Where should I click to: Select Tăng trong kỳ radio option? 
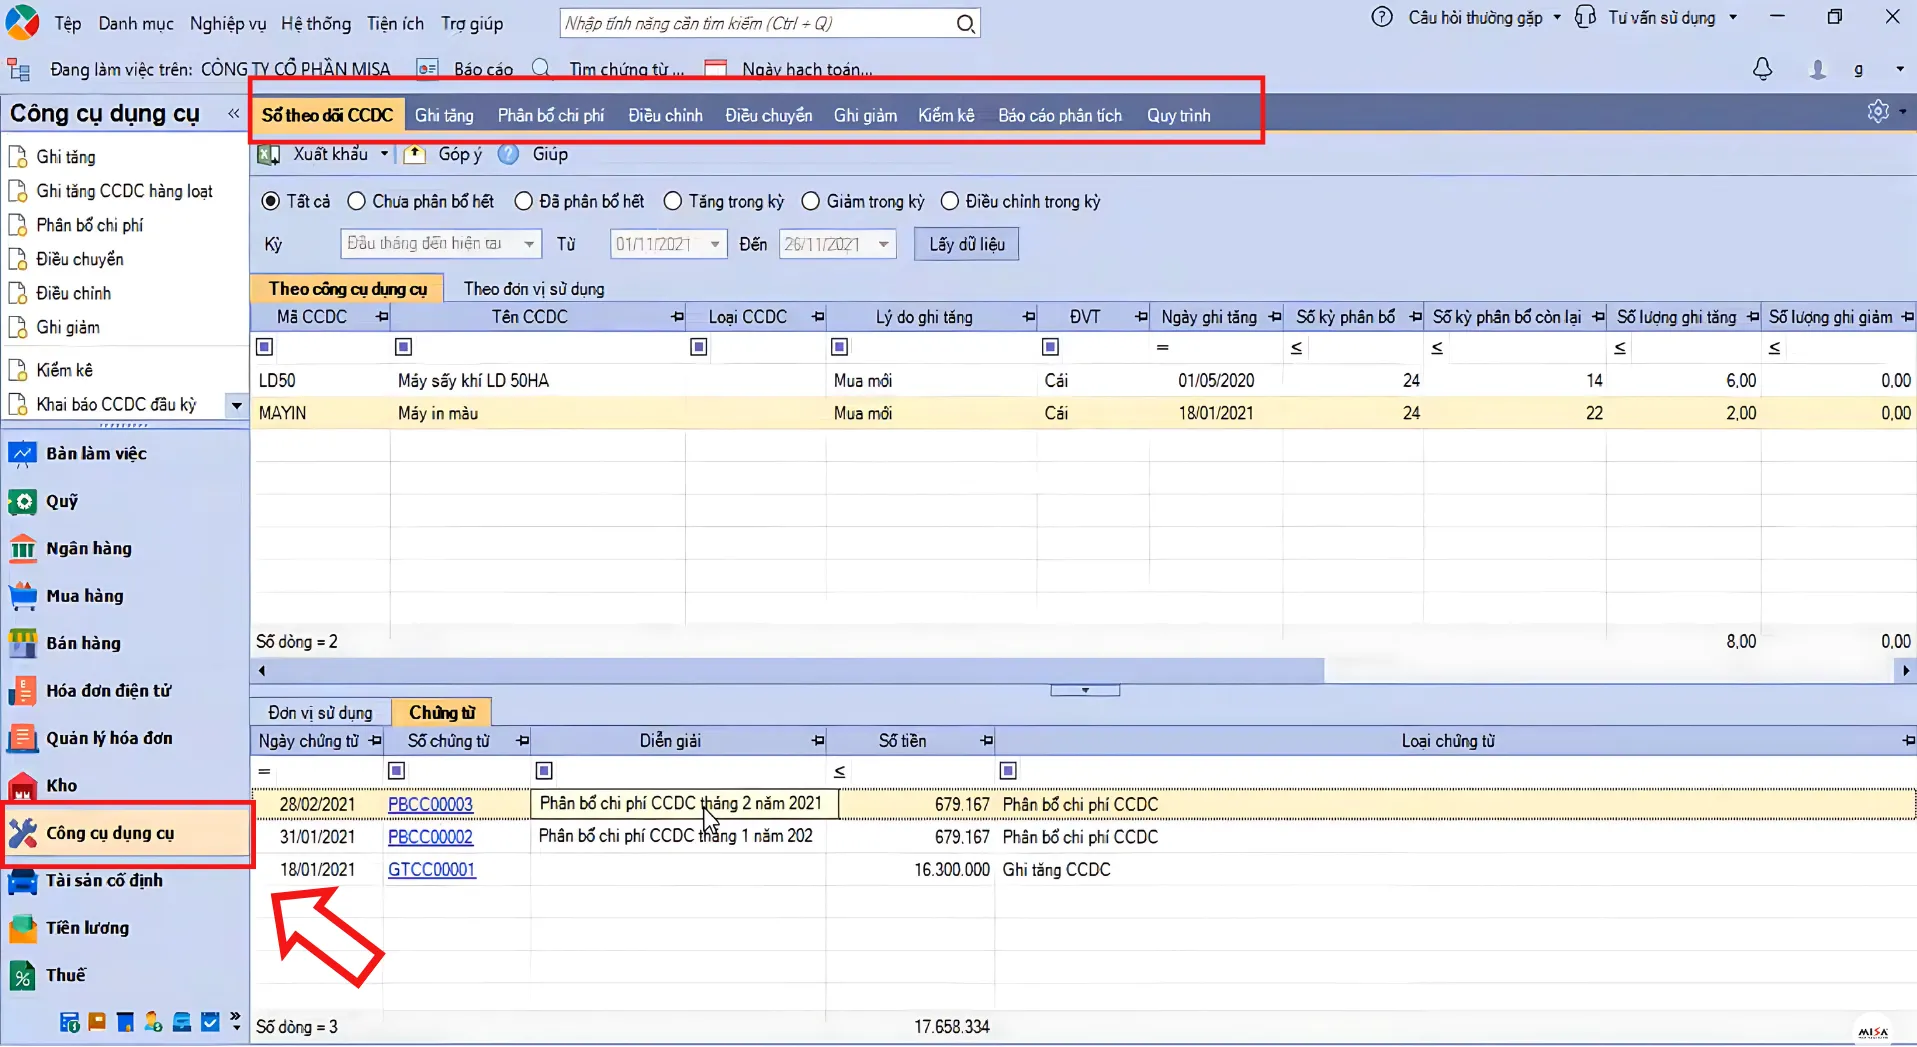[x=673, y=201]
